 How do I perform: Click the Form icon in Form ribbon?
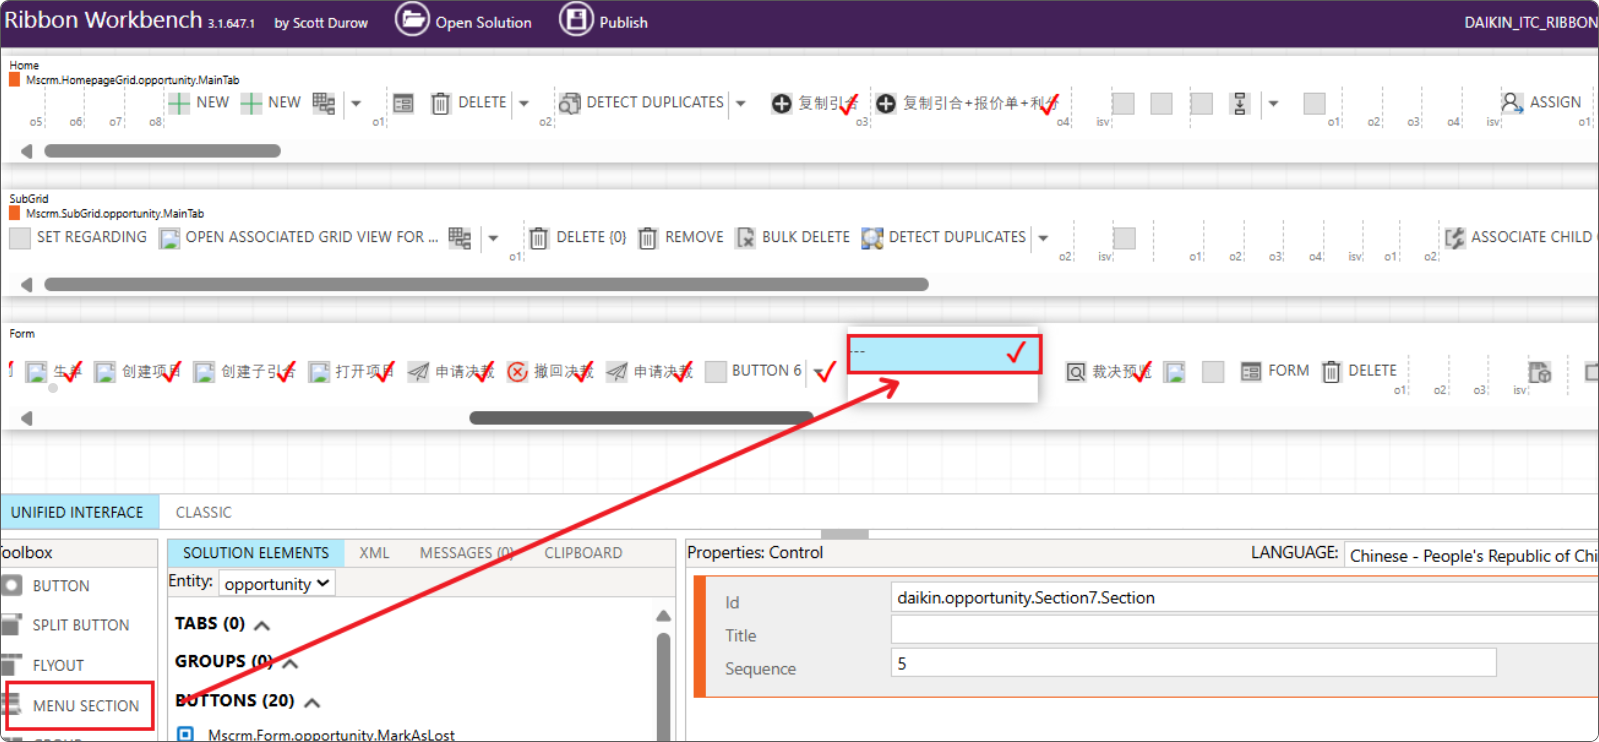pyautogui.click(x=1250, y=371)
